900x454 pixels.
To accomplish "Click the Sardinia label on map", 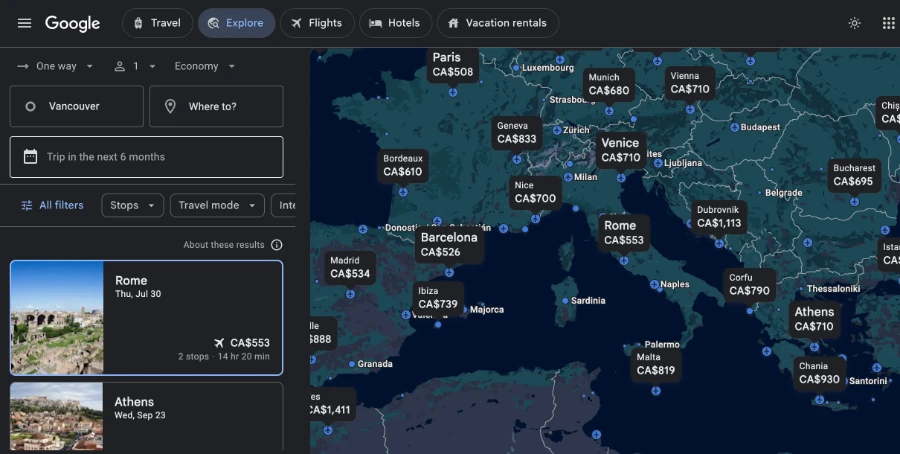I will [588, 301].
